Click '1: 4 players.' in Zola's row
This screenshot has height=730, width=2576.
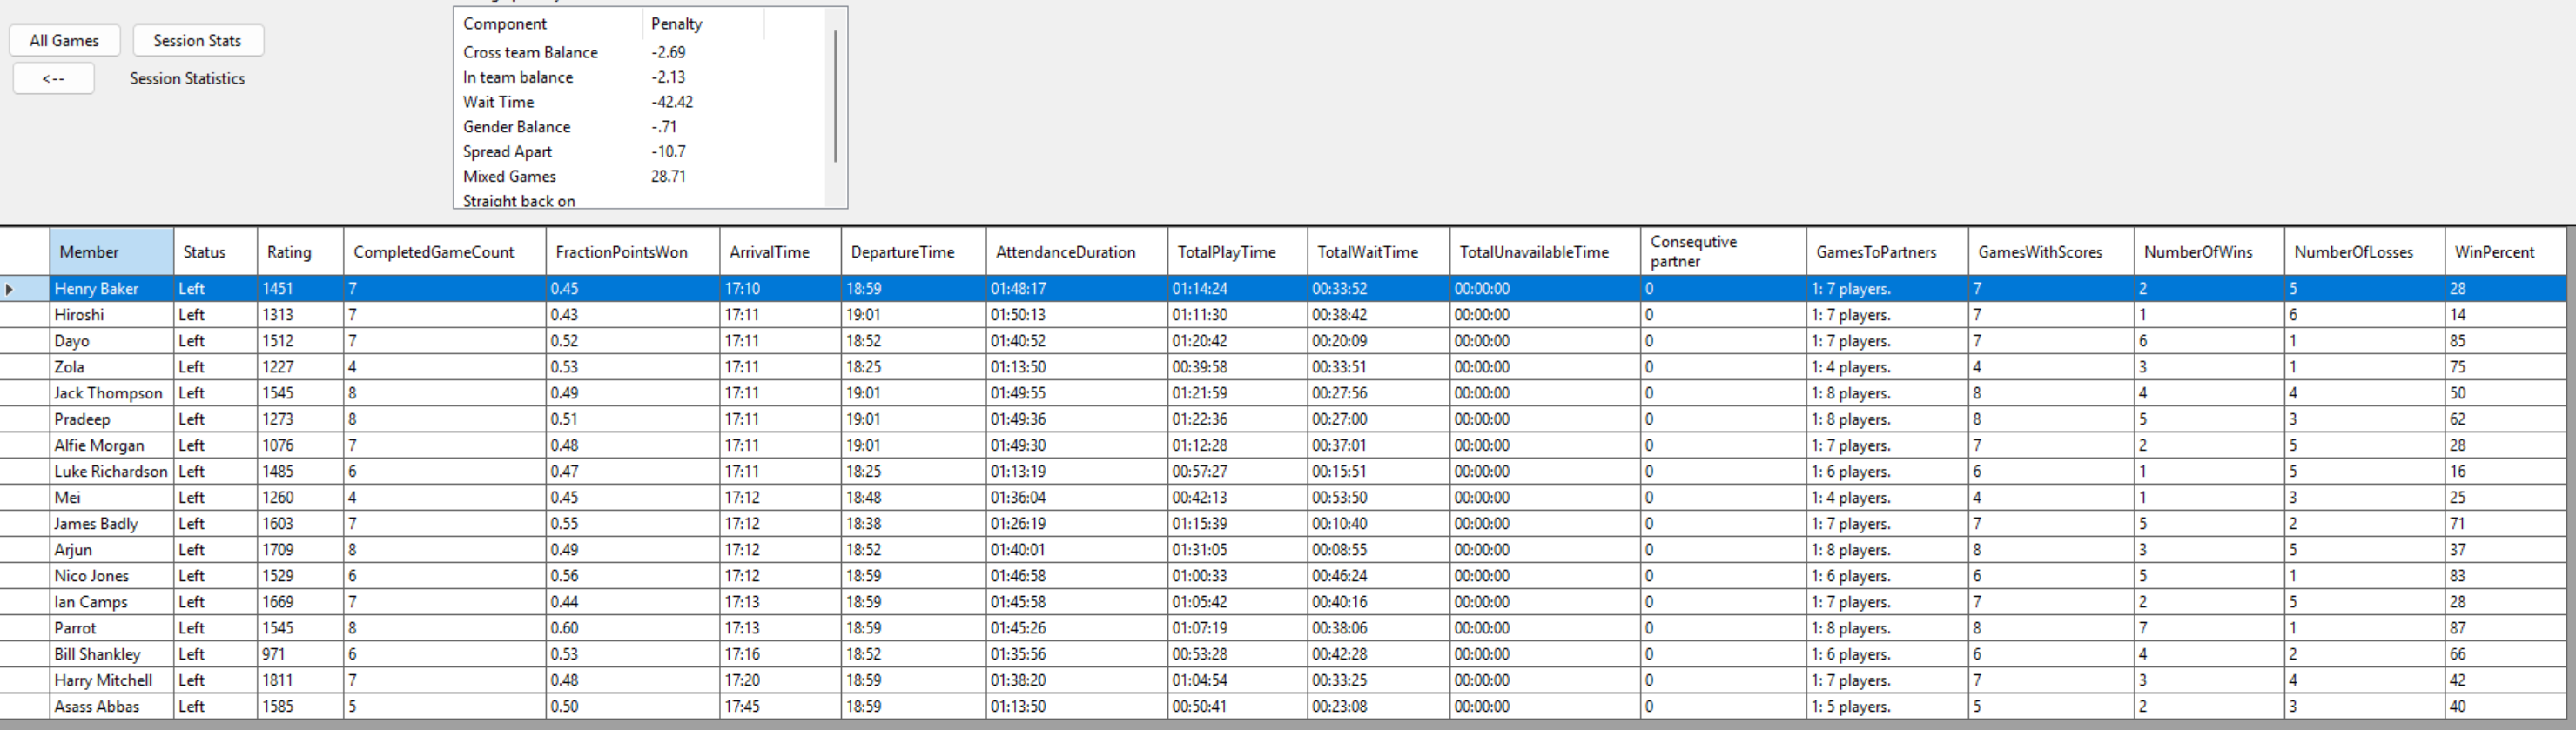[x=1887, y=367]
